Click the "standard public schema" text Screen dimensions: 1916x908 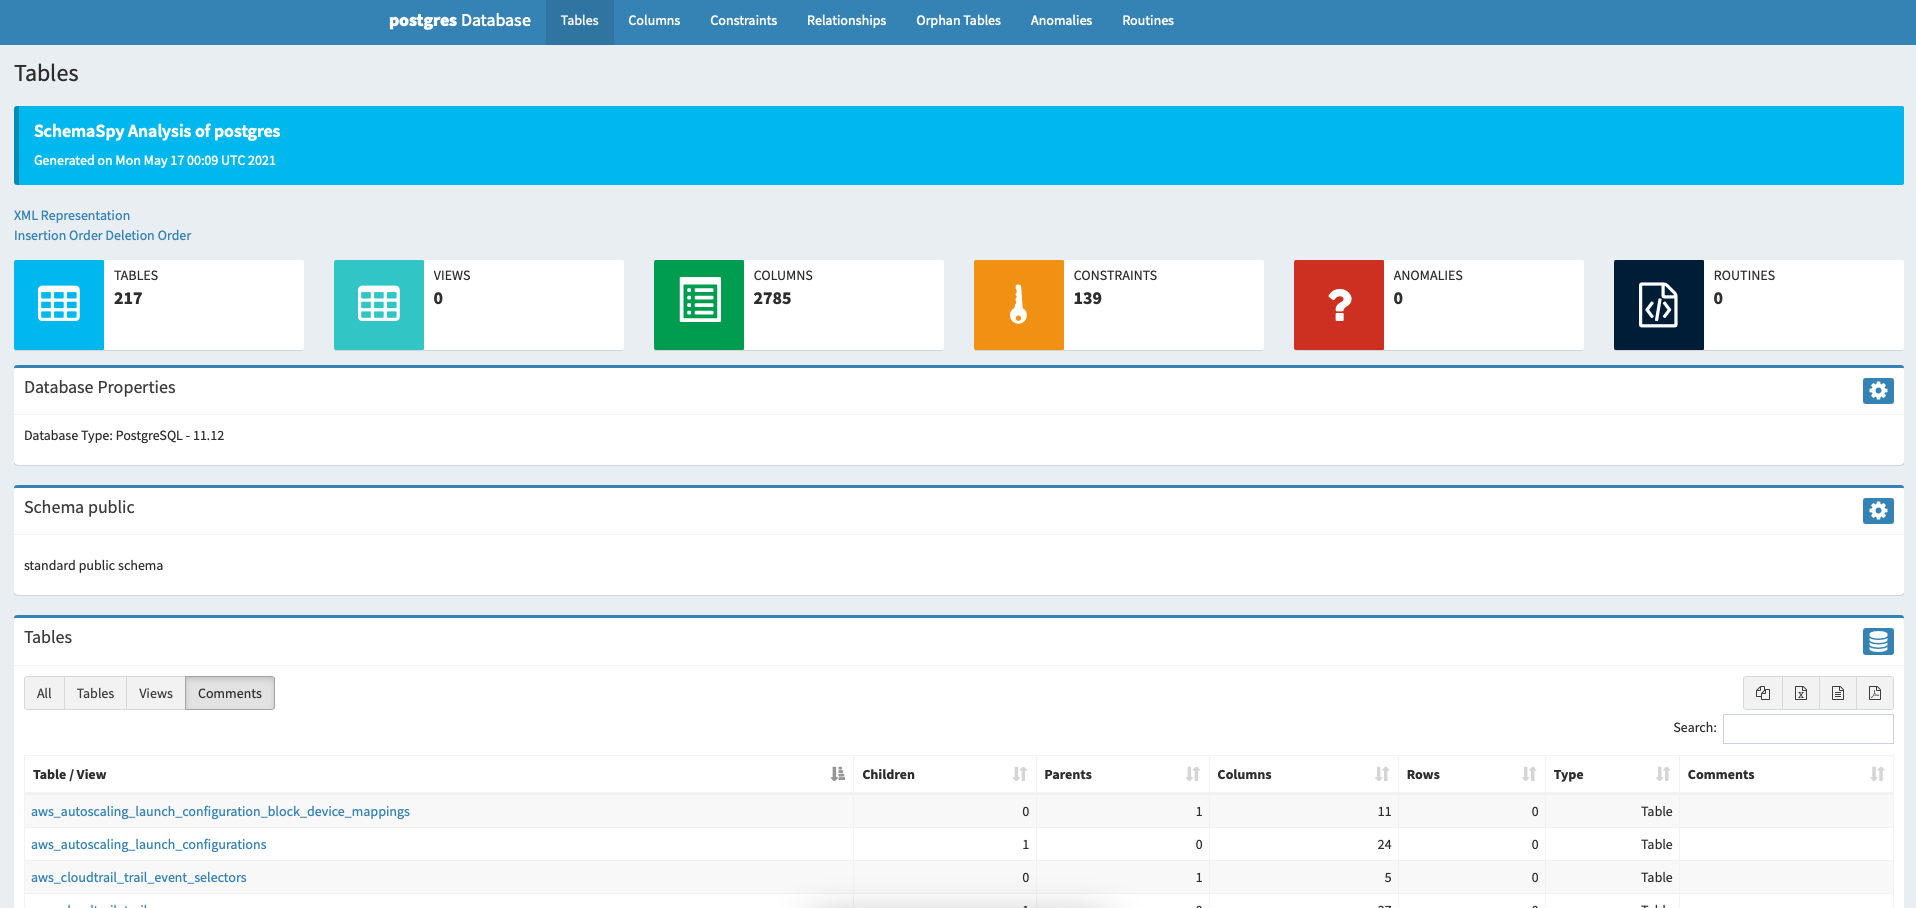93,565
